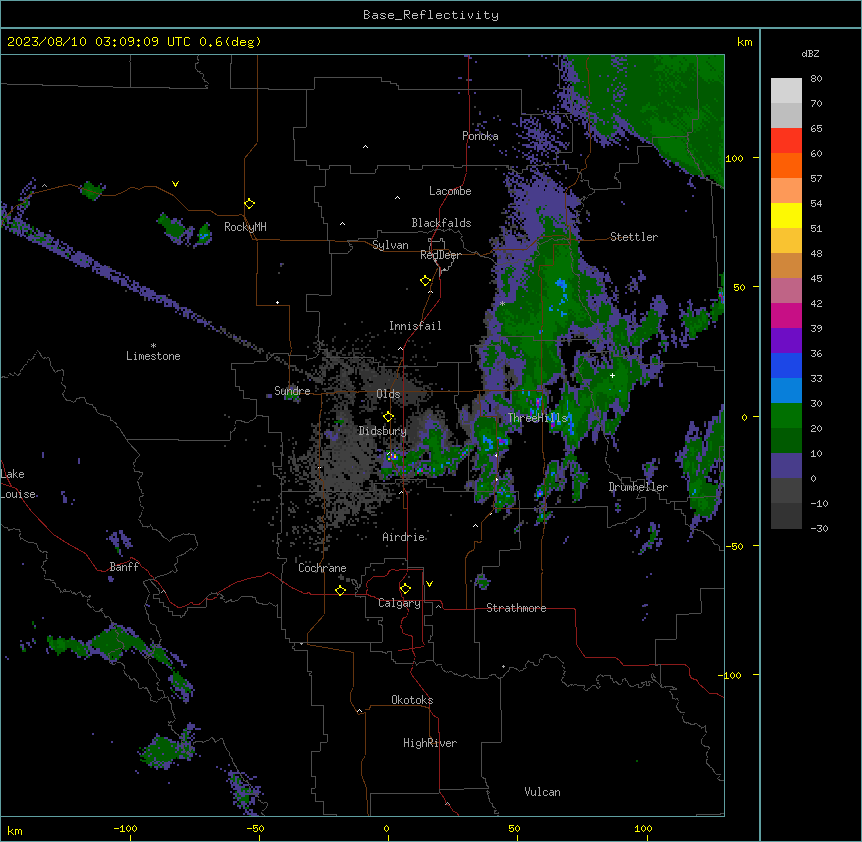Screen dimensions: 862x842
Task: Click the km unit label on the bottom axis
Action: click(15, 831)
